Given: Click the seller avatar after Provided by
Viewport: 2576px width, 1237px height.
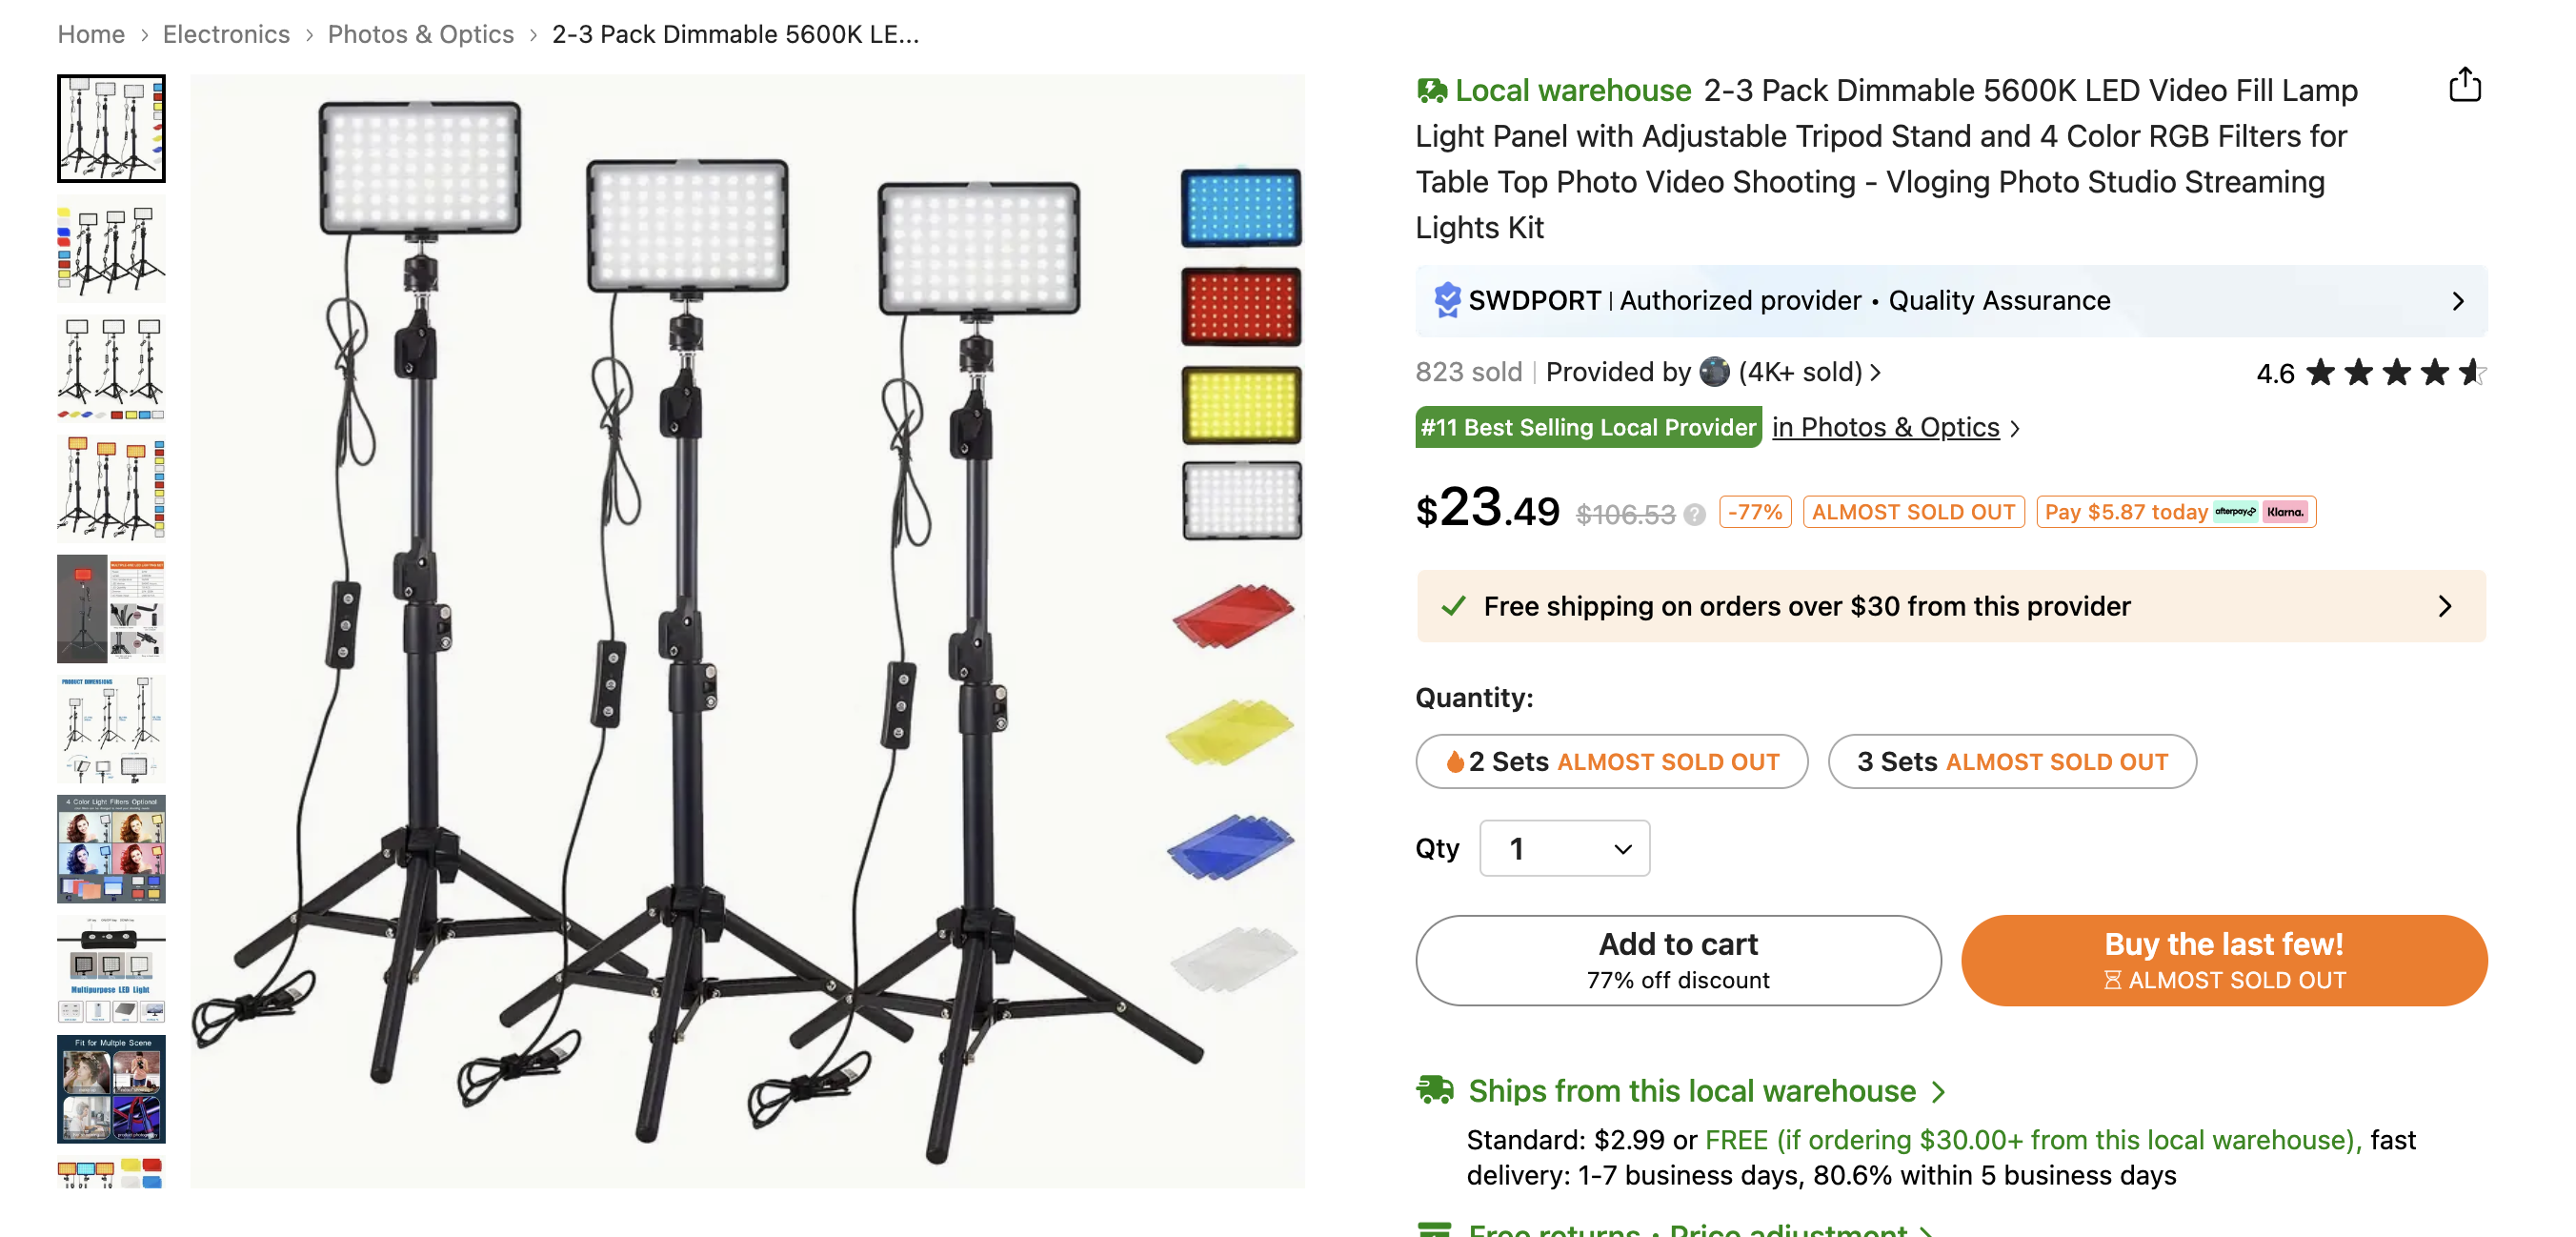Looking at the screenshot, I should coord(1714,372).
